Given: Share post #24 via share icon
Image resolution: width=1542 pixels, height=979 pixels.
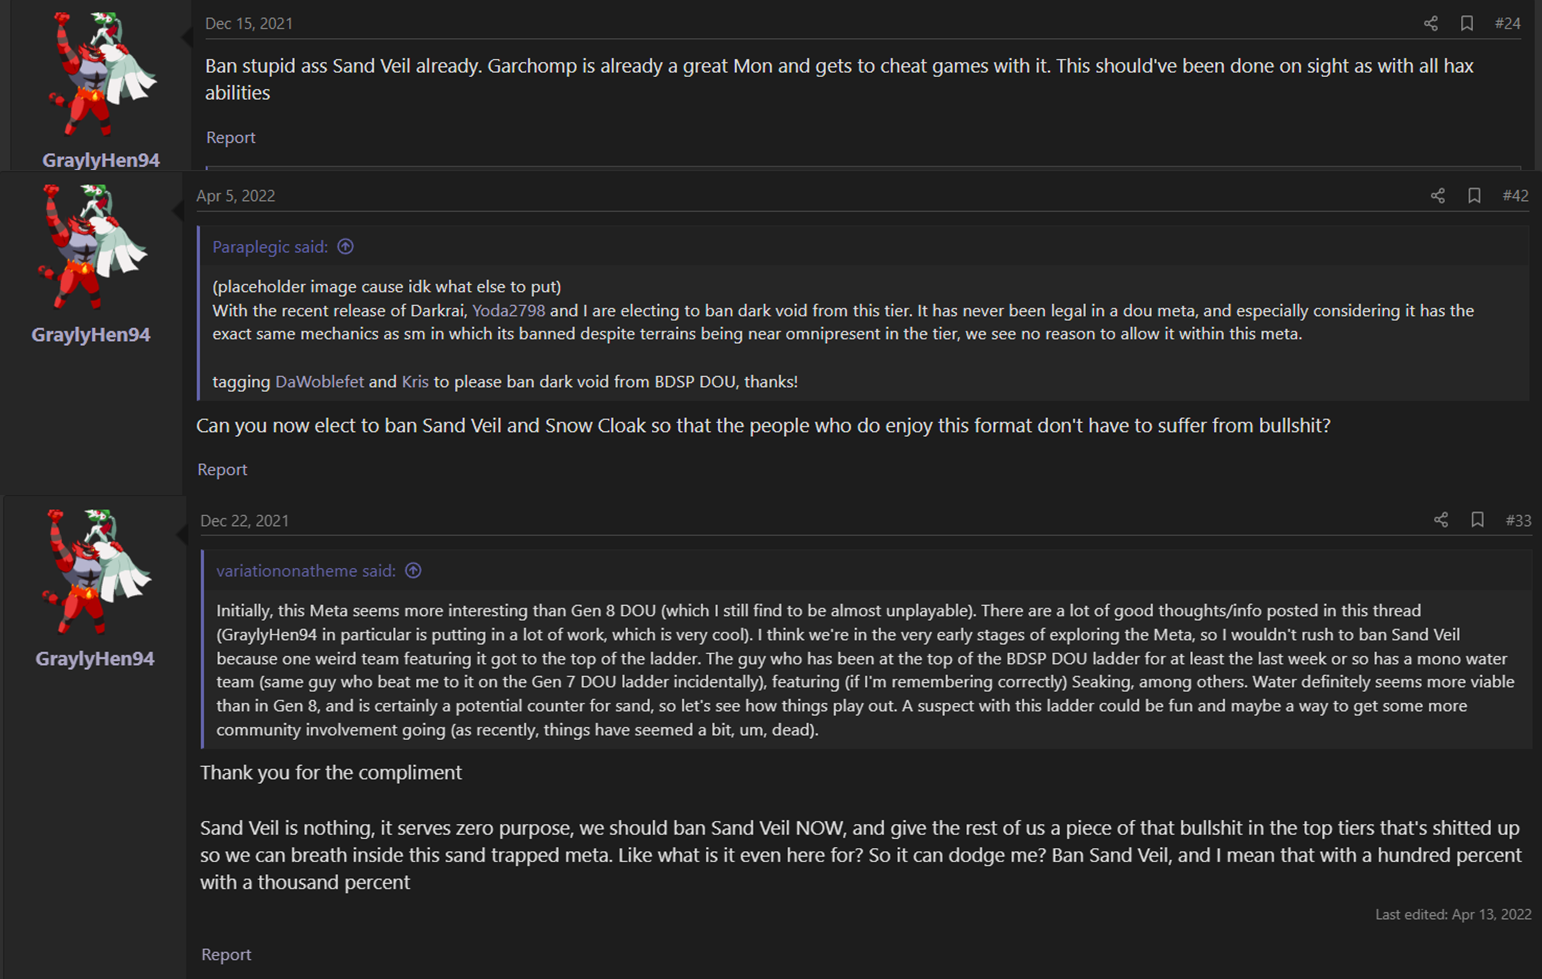Looking at the screenshot, I should [1430, 23].
